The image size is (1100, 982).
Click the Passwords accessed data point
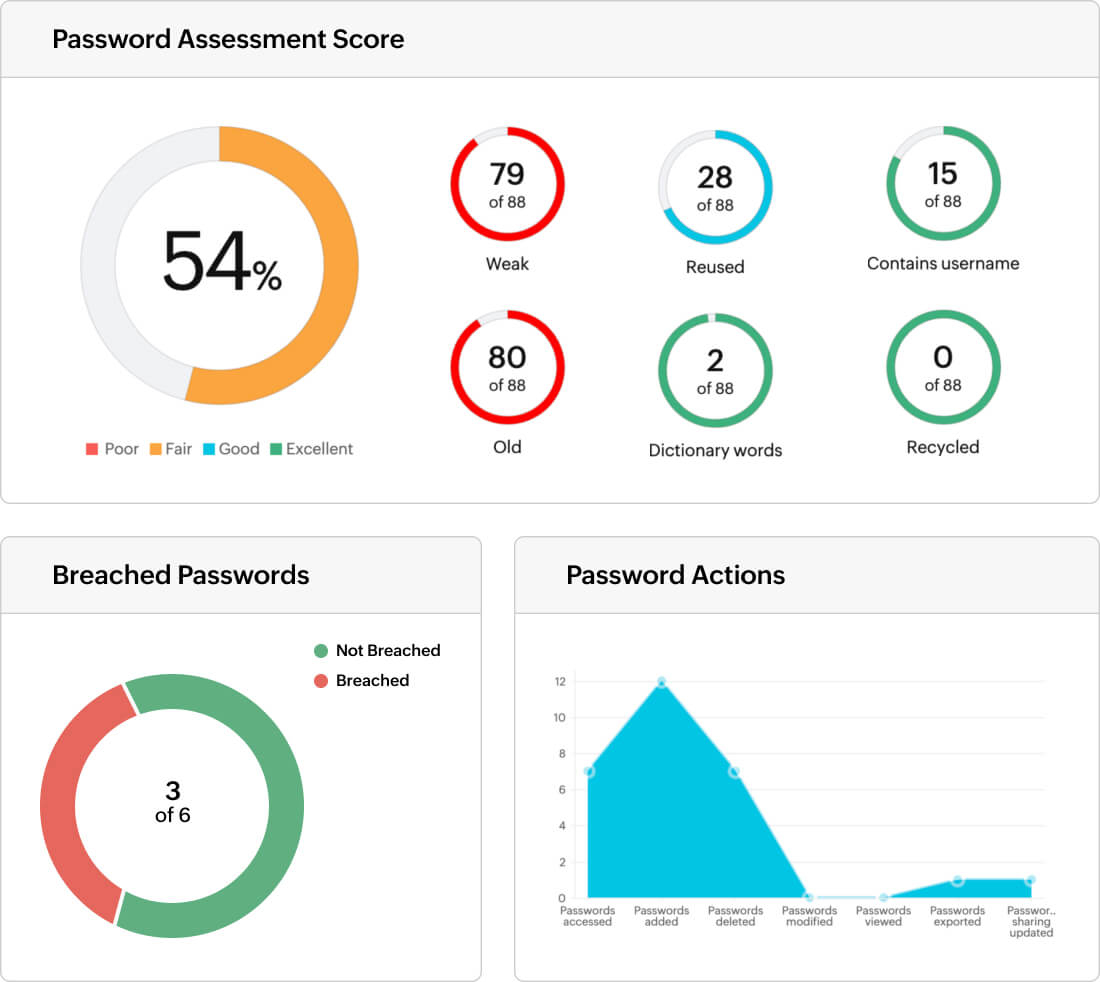point(589,772)
